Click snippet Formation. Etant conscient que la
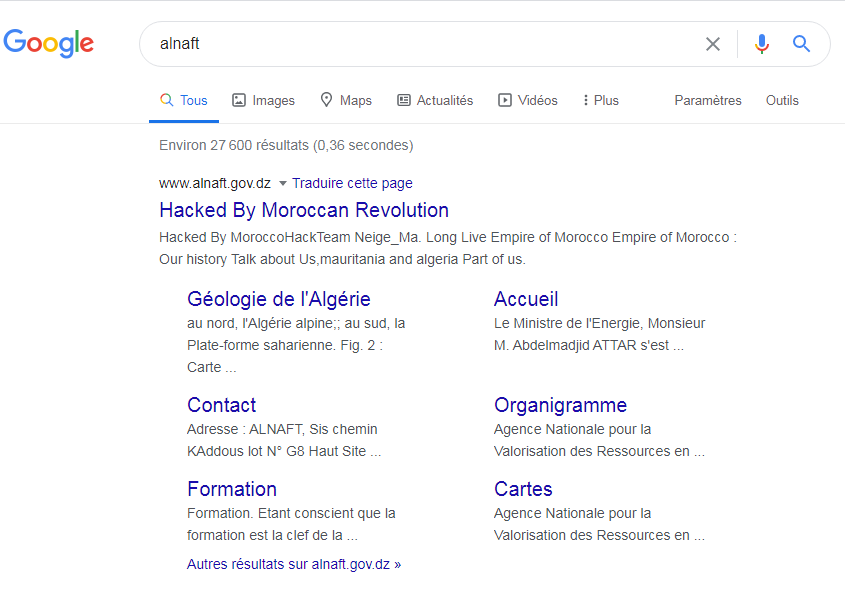 [x=291, y=514]
